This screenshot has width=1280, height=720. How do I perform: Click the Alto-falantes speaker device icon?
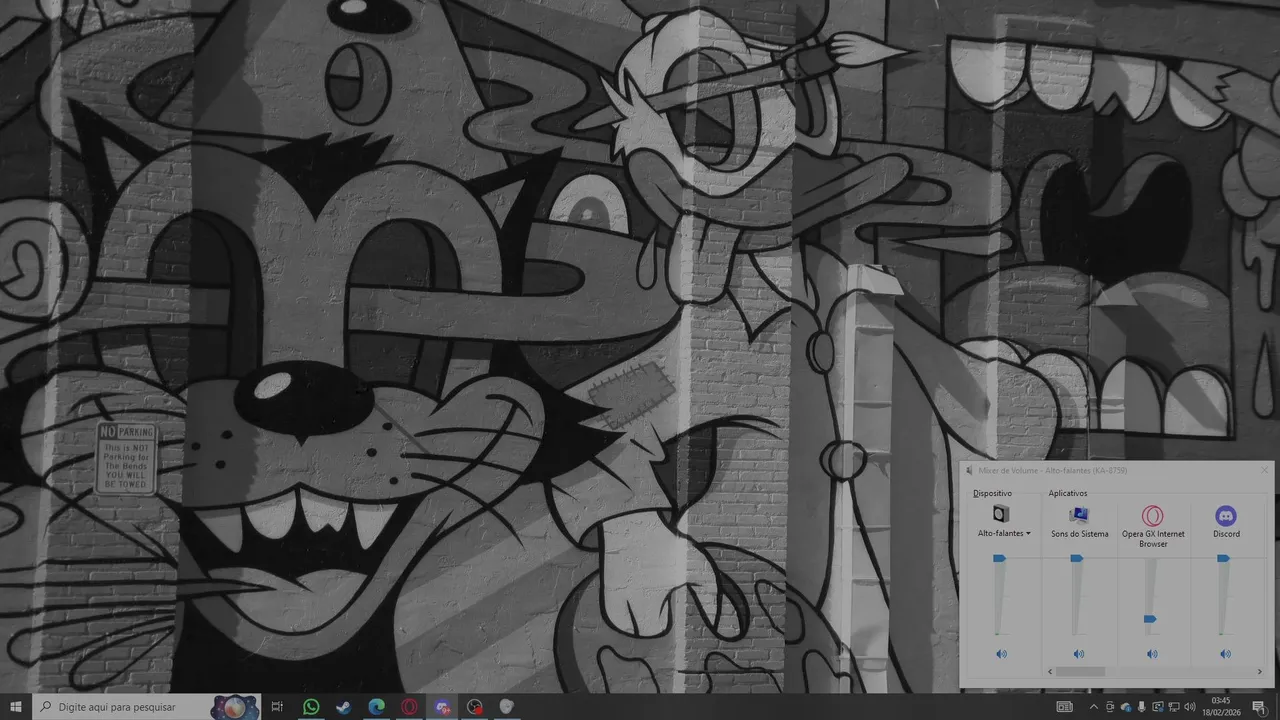[1001, 514]
